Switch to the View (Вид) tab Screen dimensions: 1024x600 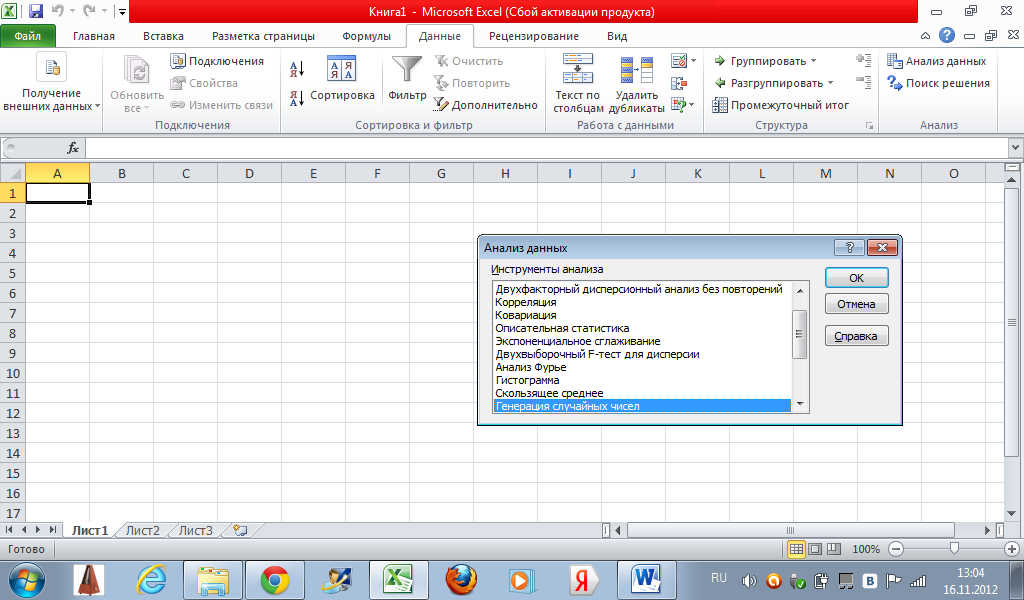pyautogui.click(x=616, y=36)
